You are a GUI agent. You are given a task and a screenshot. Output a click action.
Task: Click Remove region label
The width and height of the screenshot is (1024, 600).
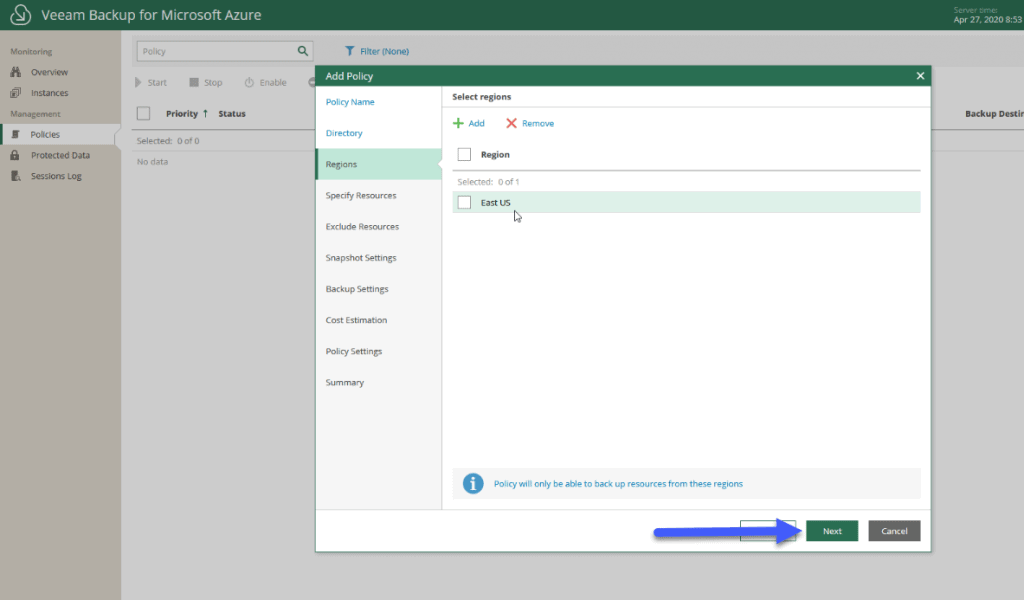538,123
